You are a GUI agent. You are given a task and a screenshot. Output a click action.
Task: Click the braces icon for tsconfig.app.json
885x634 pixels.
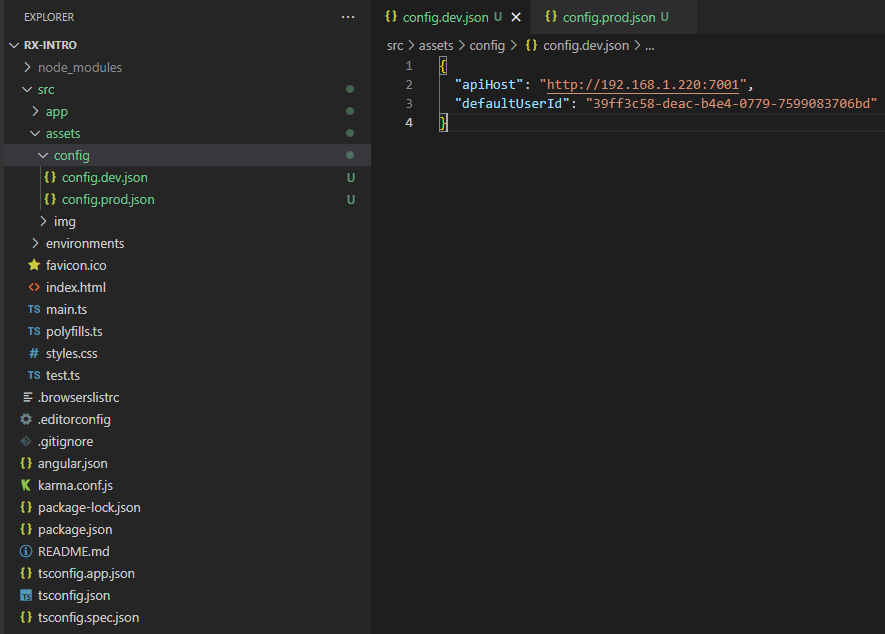[x=26, y=573]
